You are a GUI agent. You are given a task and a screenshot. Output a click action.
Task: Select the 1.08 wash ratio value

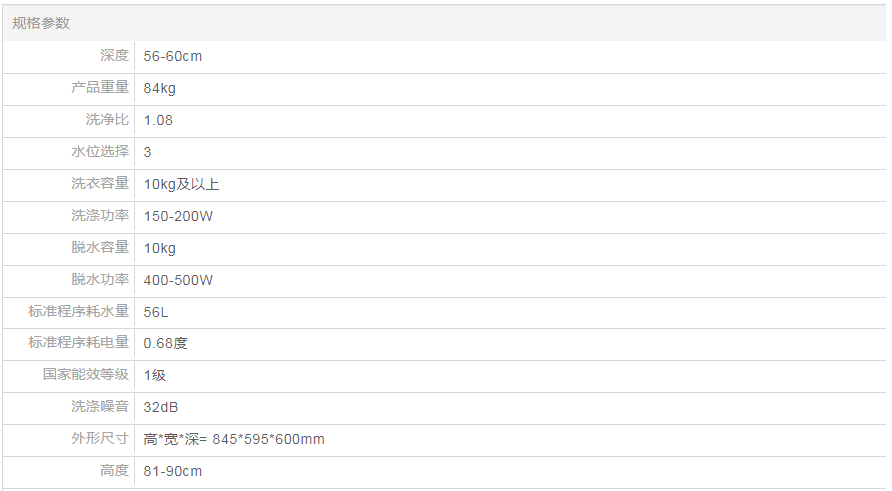click(x=158, y=120)
